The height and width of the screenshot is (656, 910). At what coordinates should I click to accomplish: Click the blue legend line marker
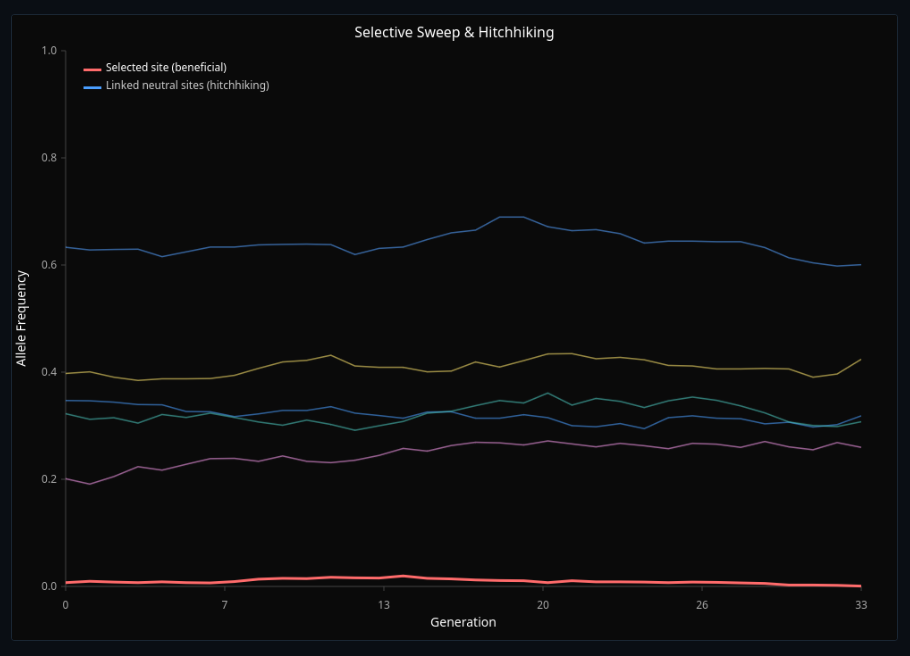(91, 85)
